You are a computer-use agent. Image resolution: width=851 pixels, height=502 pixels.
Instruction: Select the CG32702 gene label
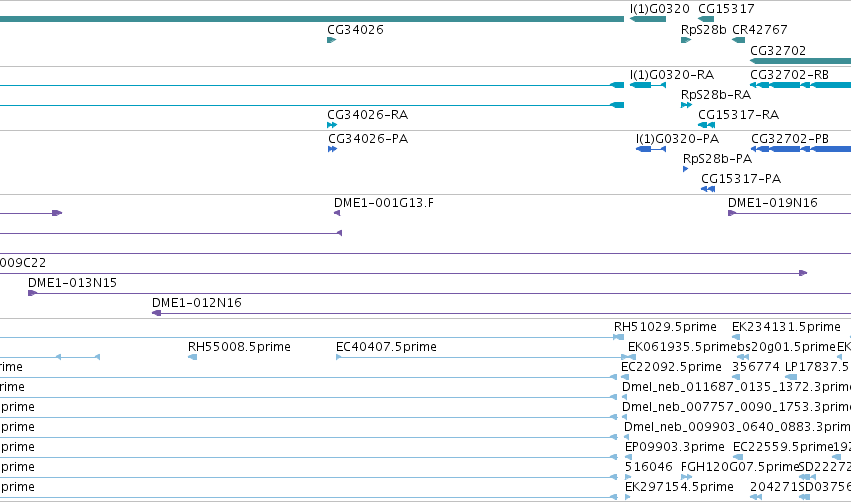click(778, 51)
